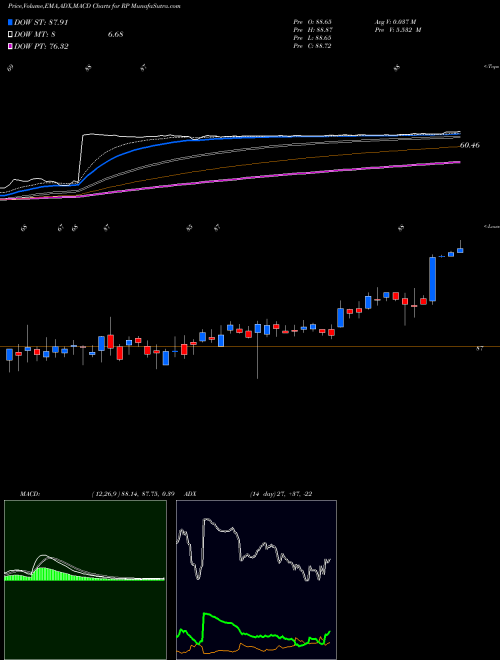Click the 'ADX' panel title
Viewport: 500px width, 660px height.
tap(190, 494)
